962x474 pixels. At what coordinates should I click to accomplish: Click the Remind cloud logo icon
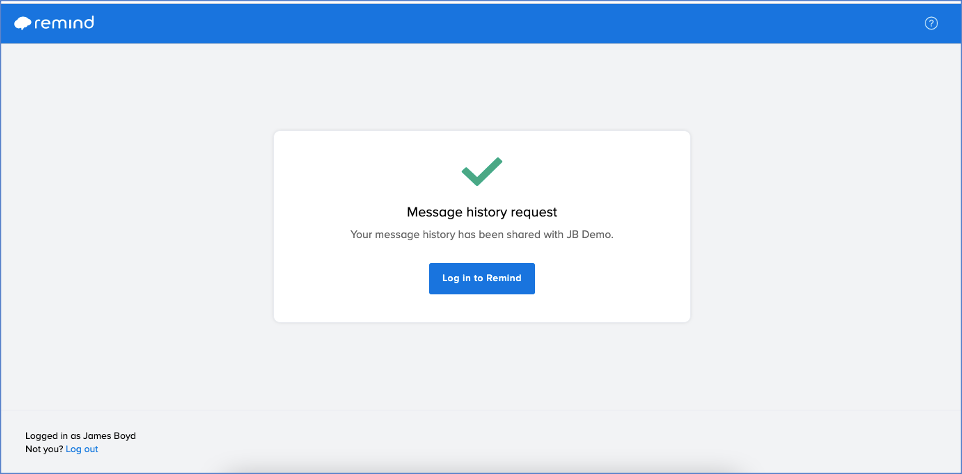pyautogui.click(x=23, y=24)
